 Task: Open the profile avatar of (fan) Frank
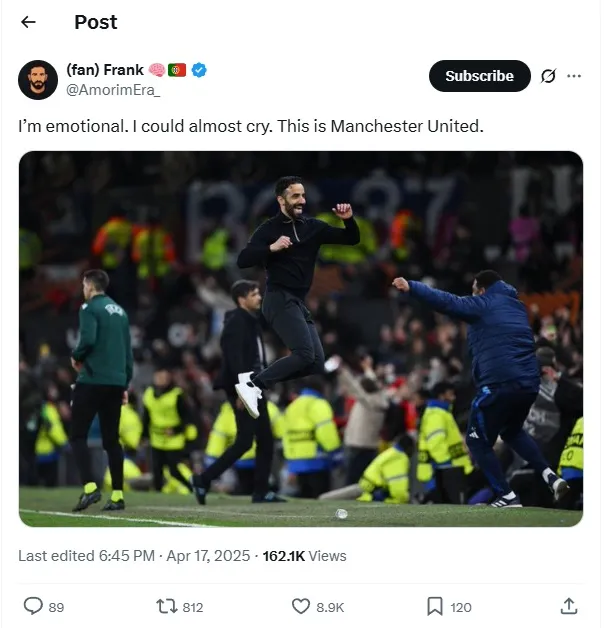coord(38,80)
